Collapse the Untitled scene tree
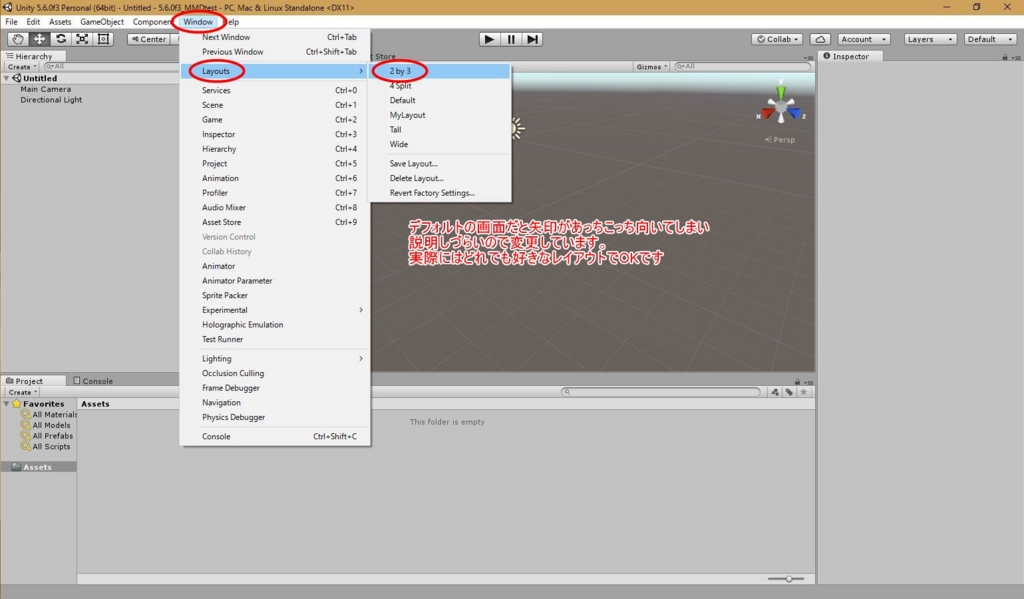1024x599 pixels. (x=7, y=78)
